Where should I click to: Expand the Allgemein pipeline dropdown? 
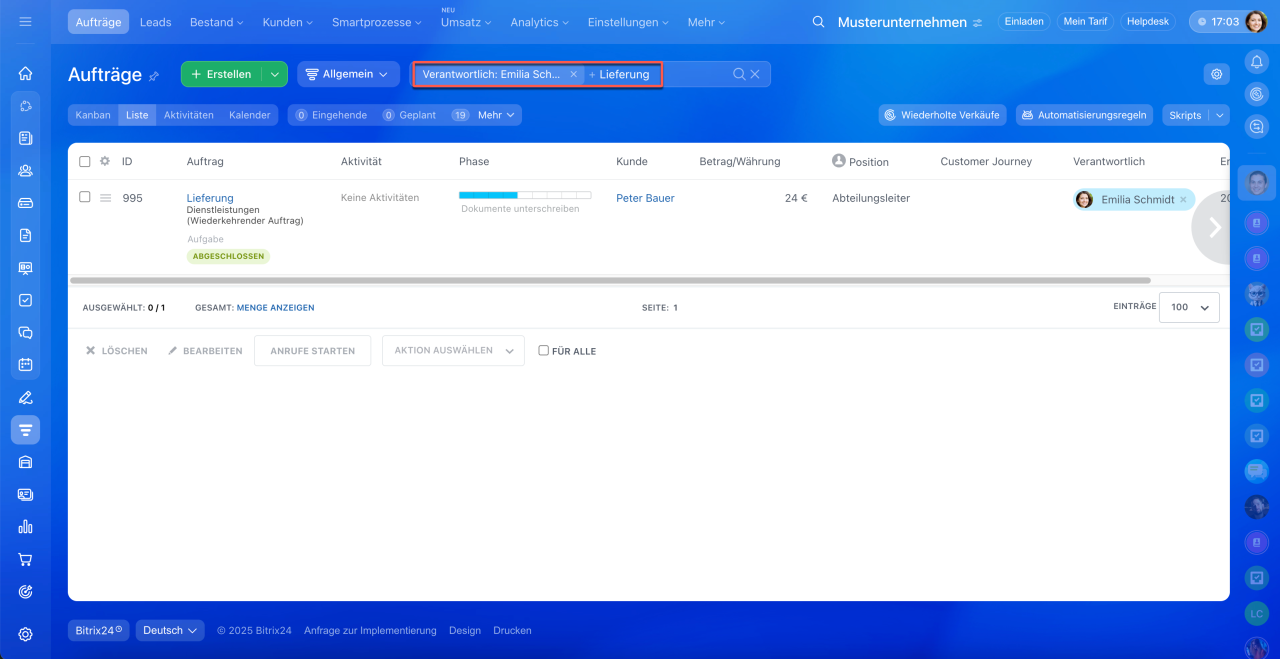tap(347, 74)
